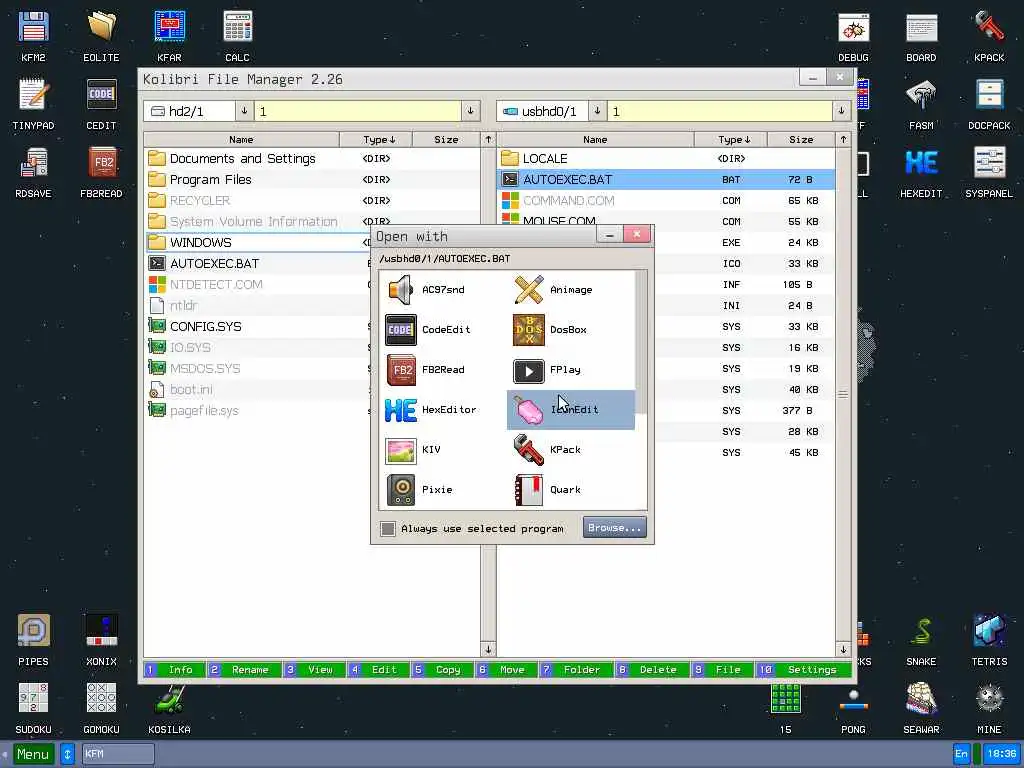
Task: Click KFM taskbar window button
Action: pos(118,754)
